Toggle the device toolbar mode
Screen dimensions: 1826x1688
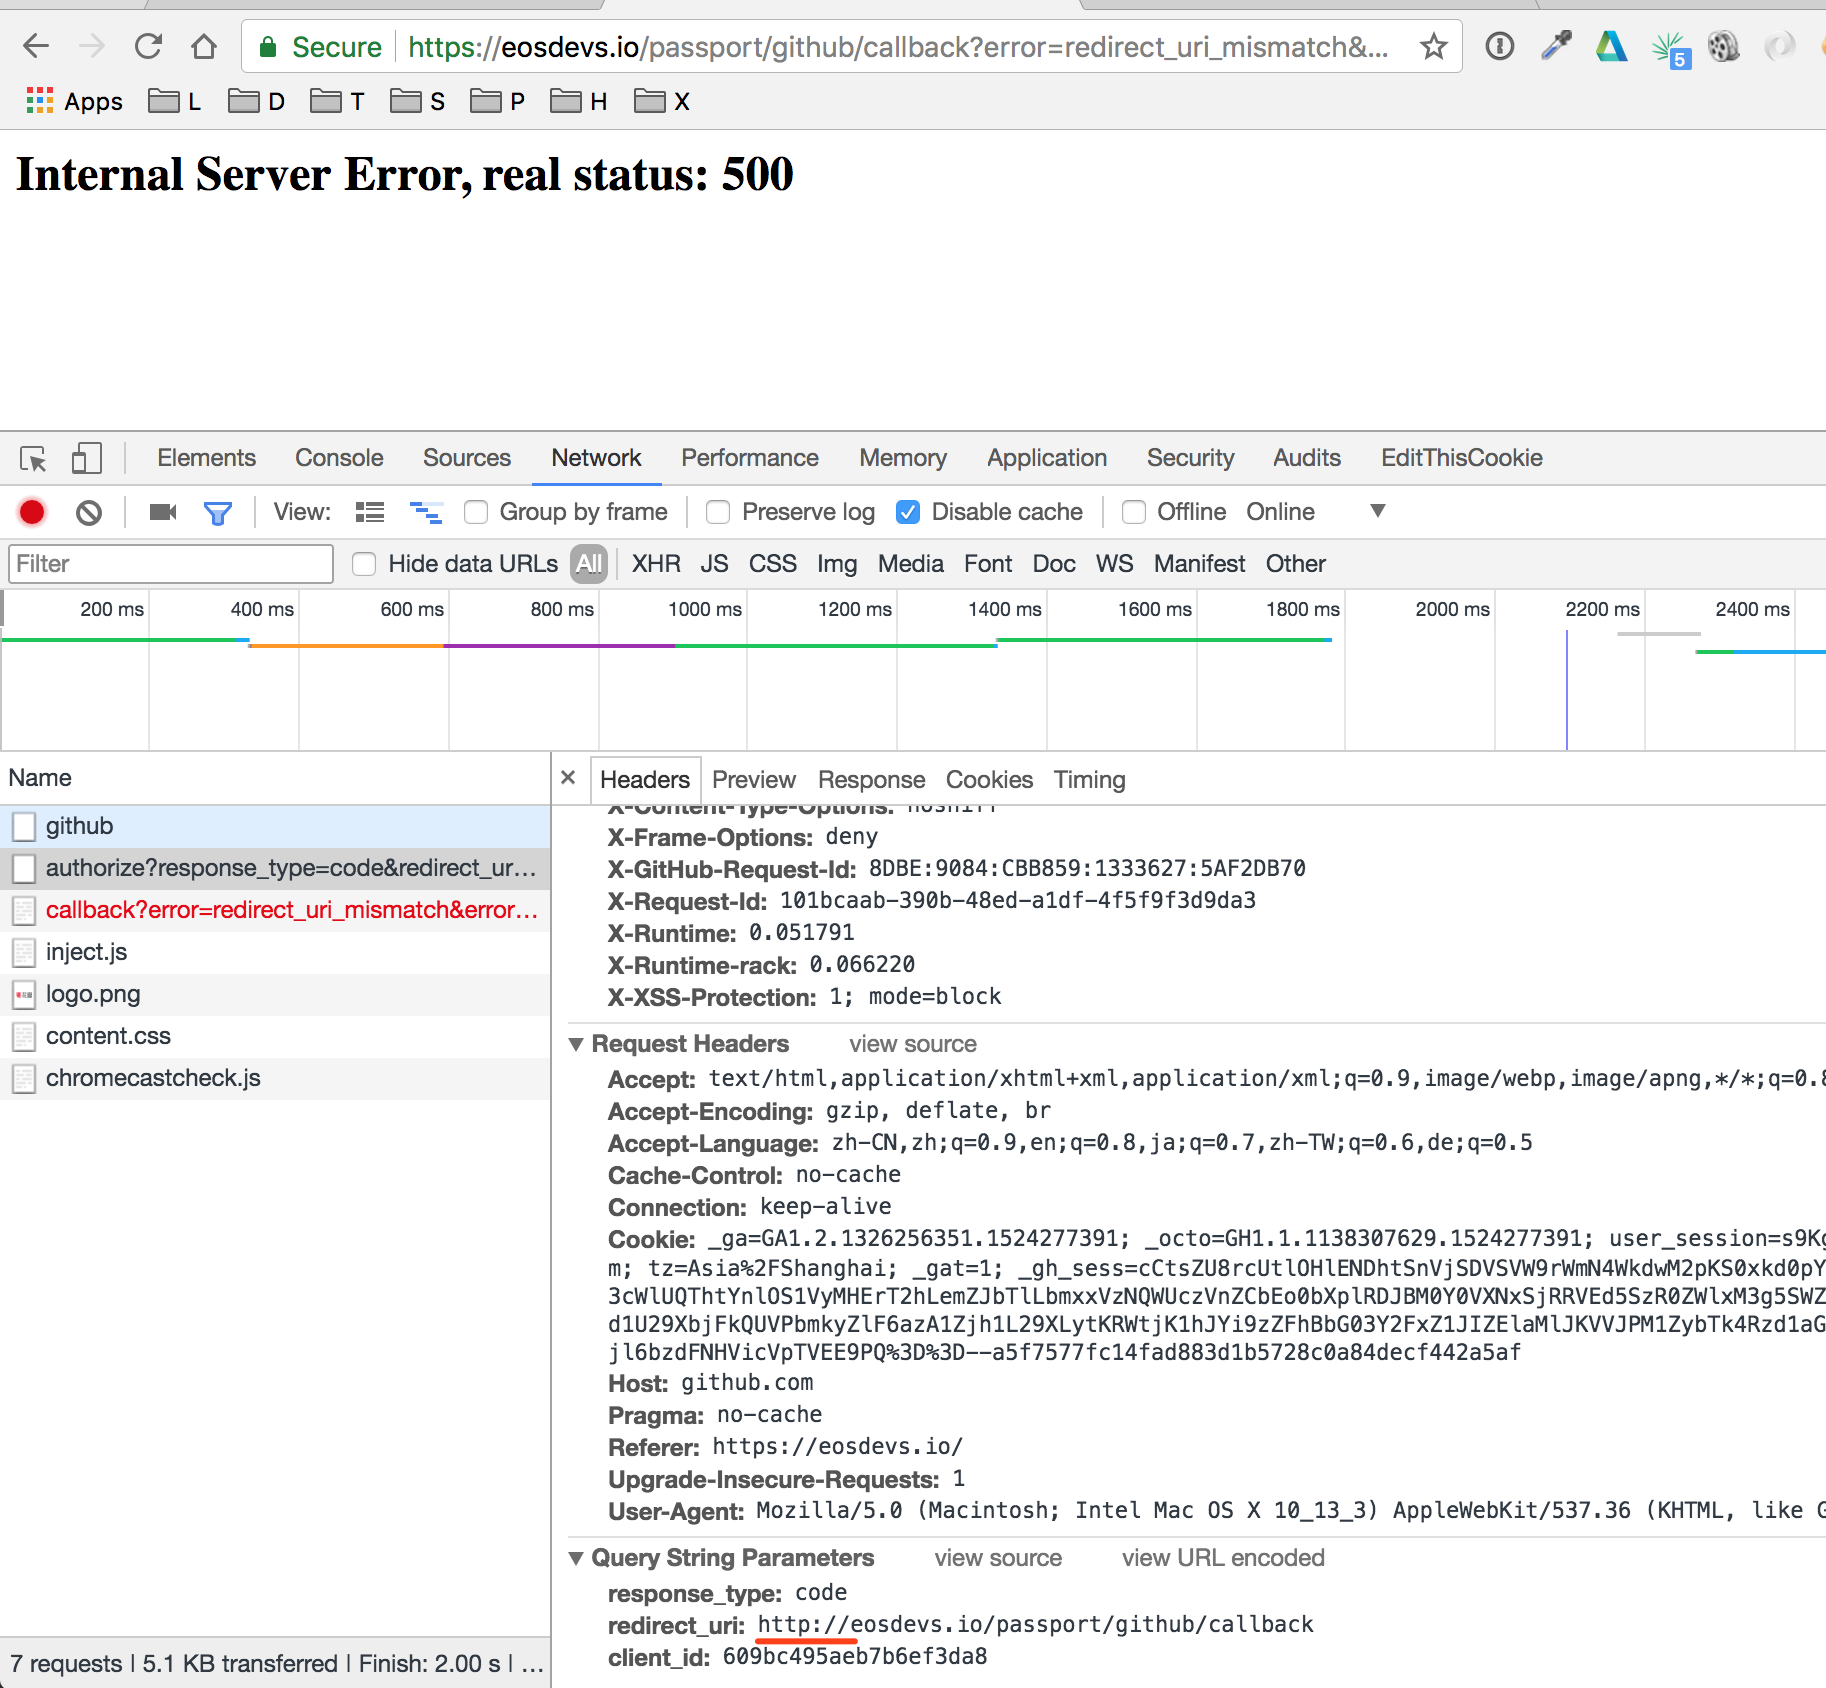(x=85, y=458)
